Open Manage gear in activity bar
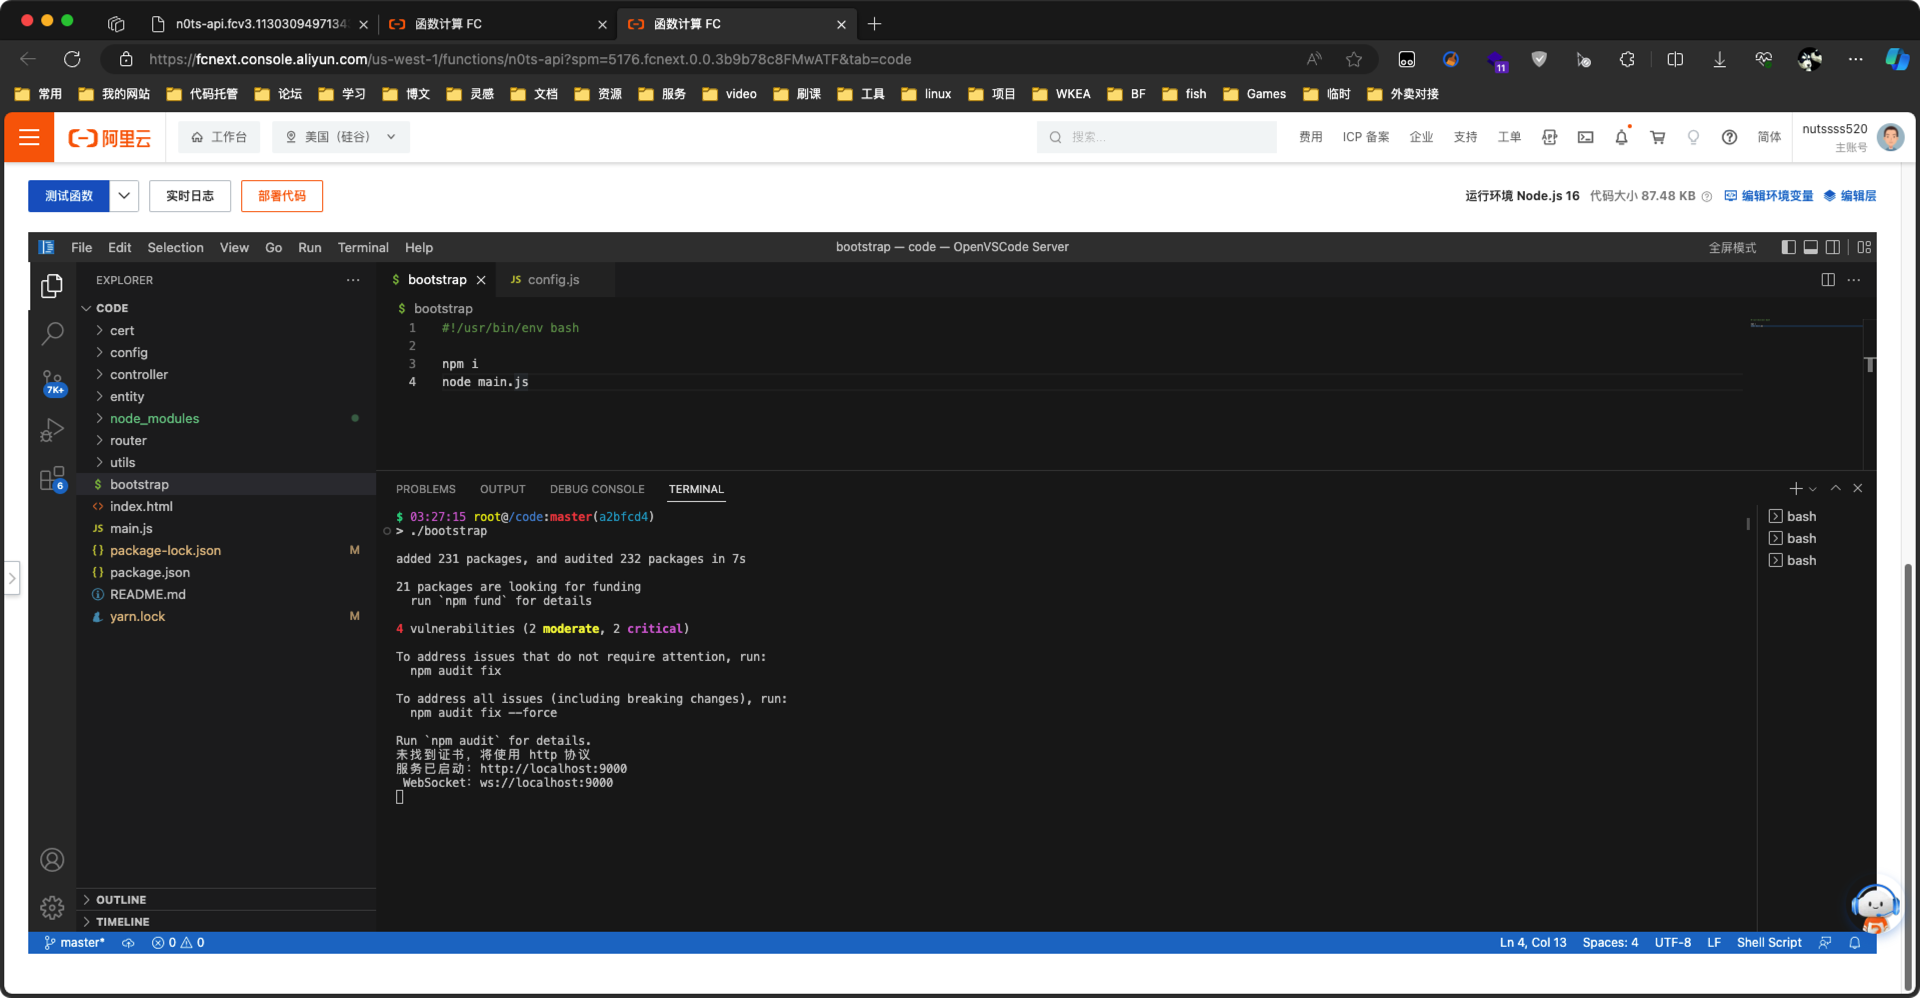This screenshot has width=1920, height=998. [52, 908]
